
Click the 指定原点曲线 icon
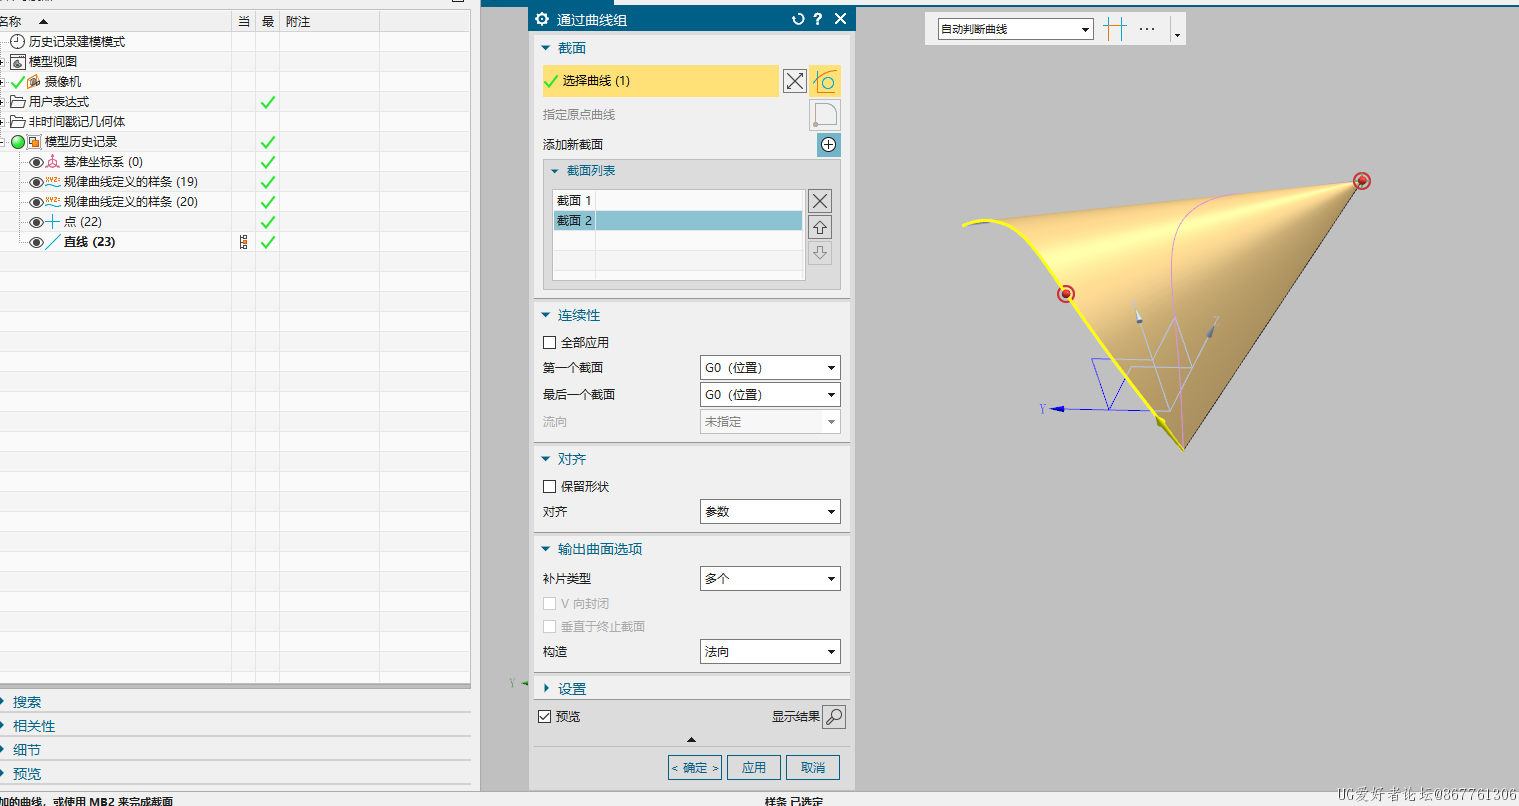[825, 115]
